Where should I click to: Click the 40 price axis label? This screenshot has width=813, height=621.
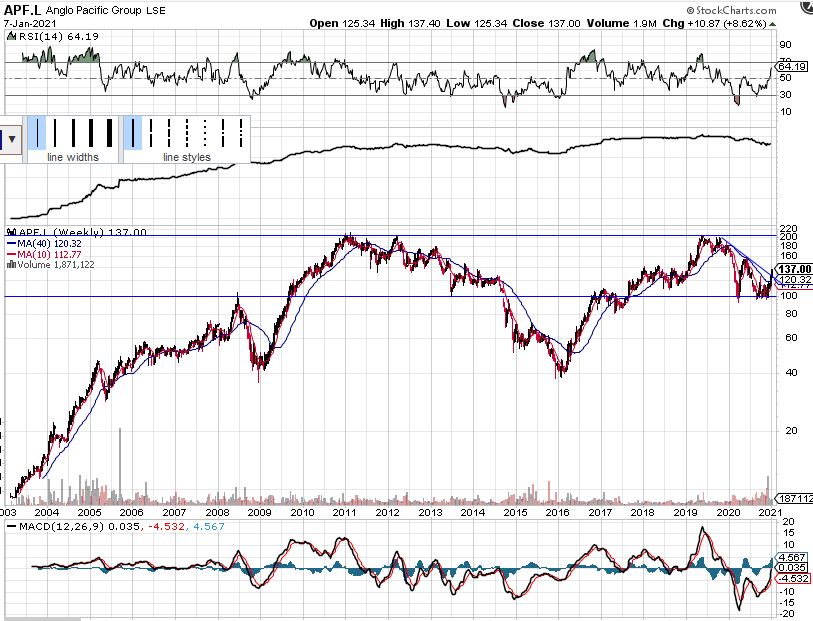[x=791, y=373]
